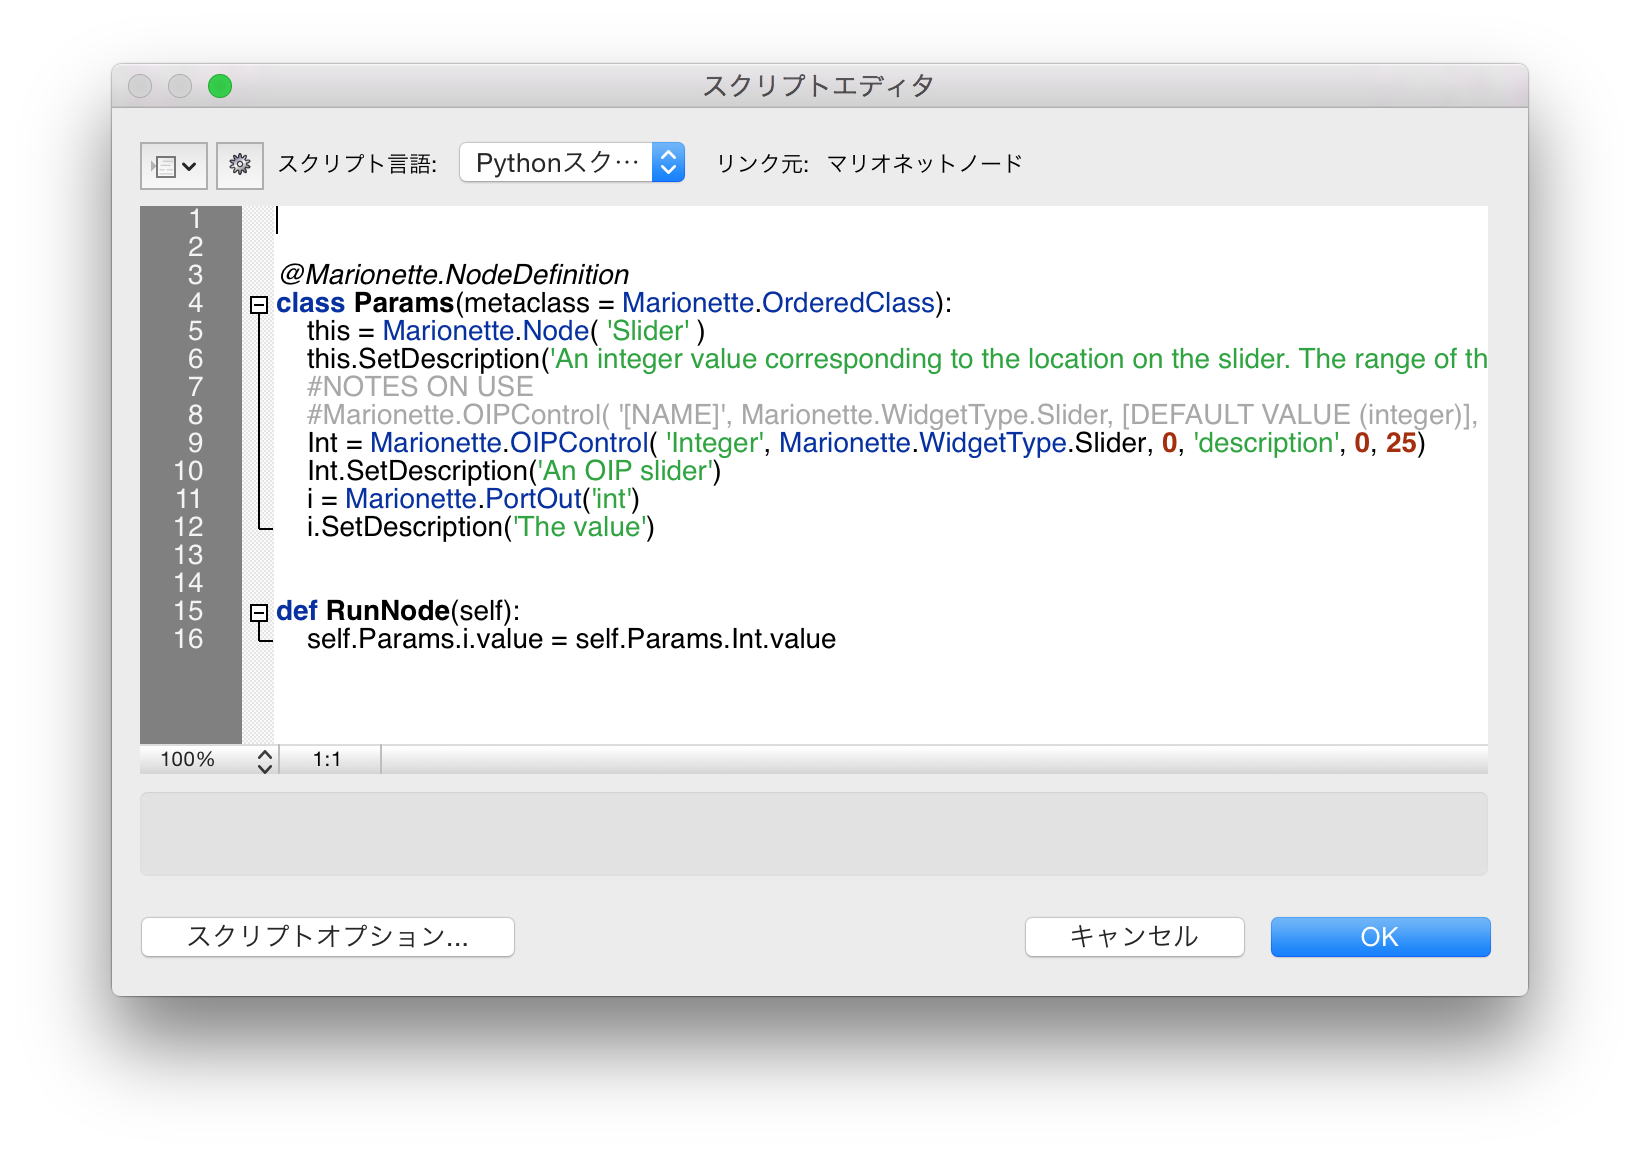
Task: Click the スクリプトオプション... button
Action: pyautogui.click(x=328, y=937)
